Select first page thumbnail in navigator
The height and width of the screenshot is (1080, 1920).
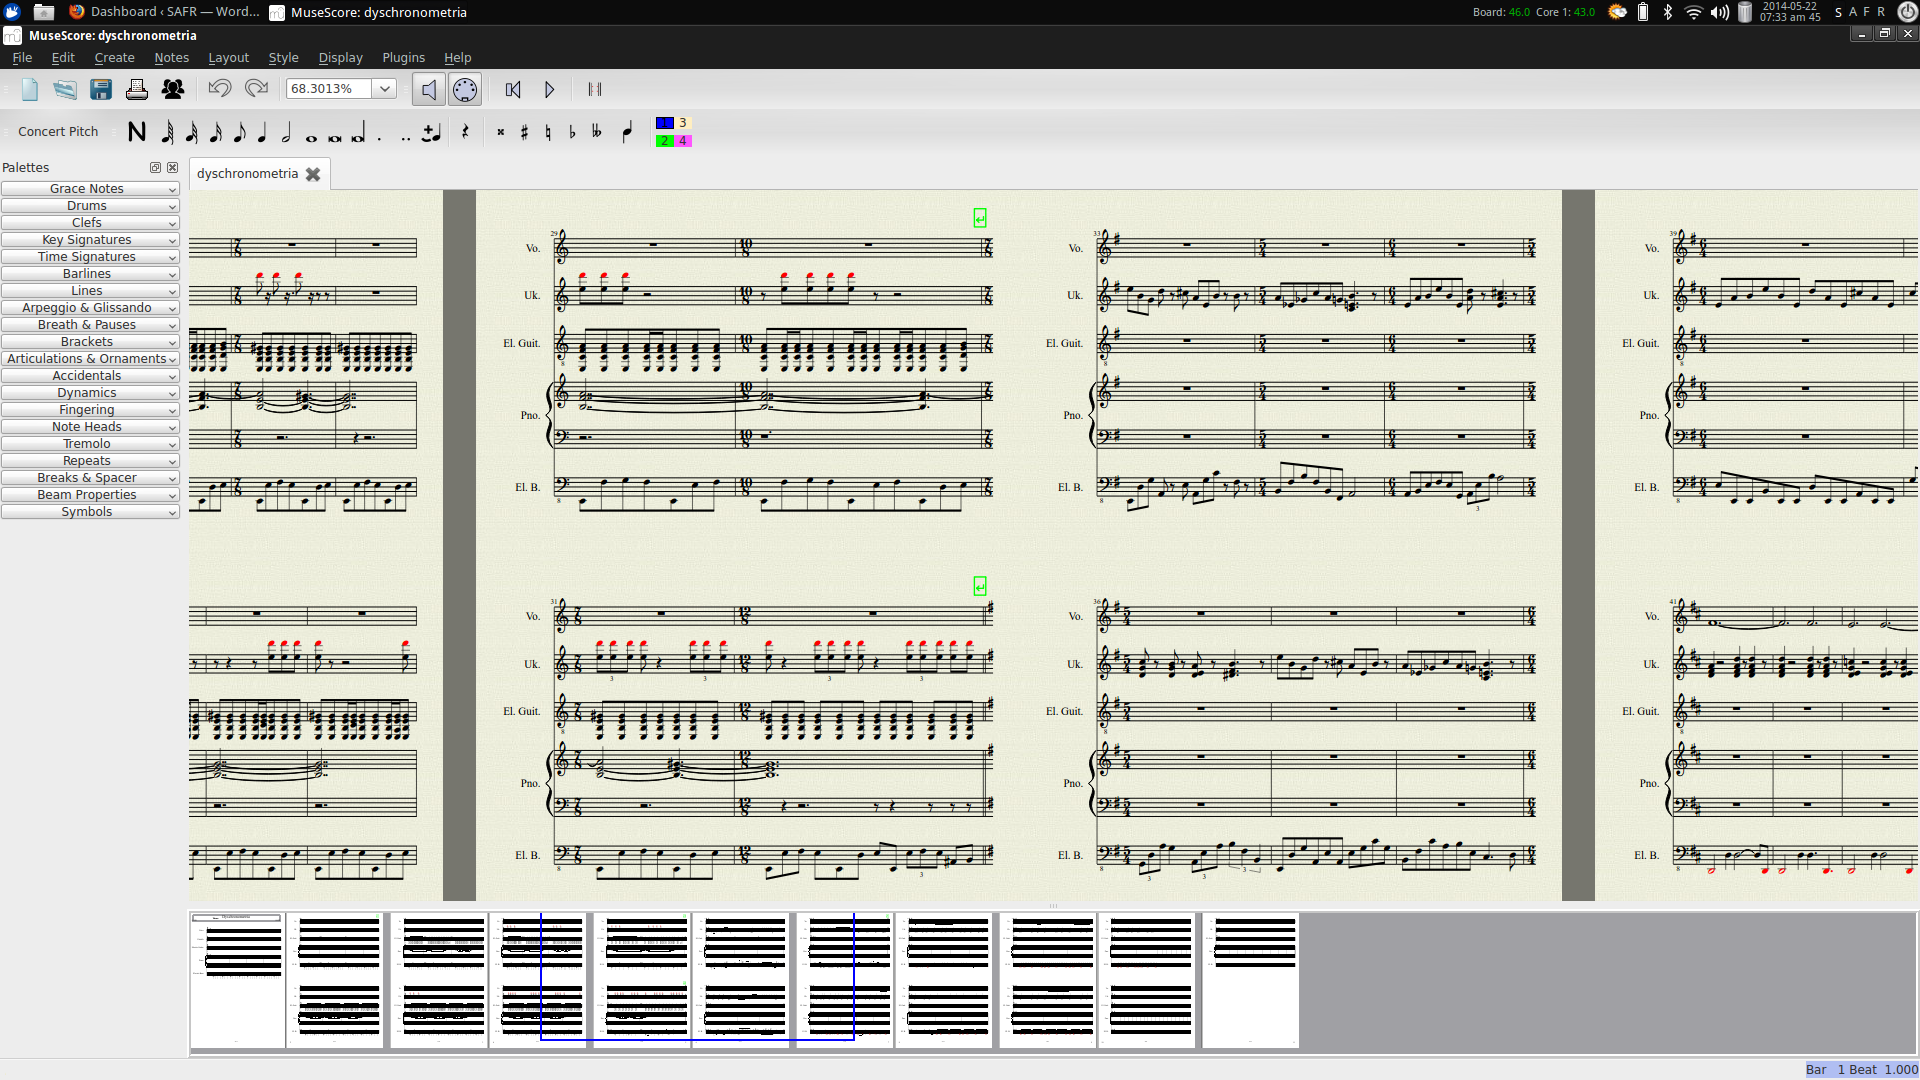click(x=237, y=980)
